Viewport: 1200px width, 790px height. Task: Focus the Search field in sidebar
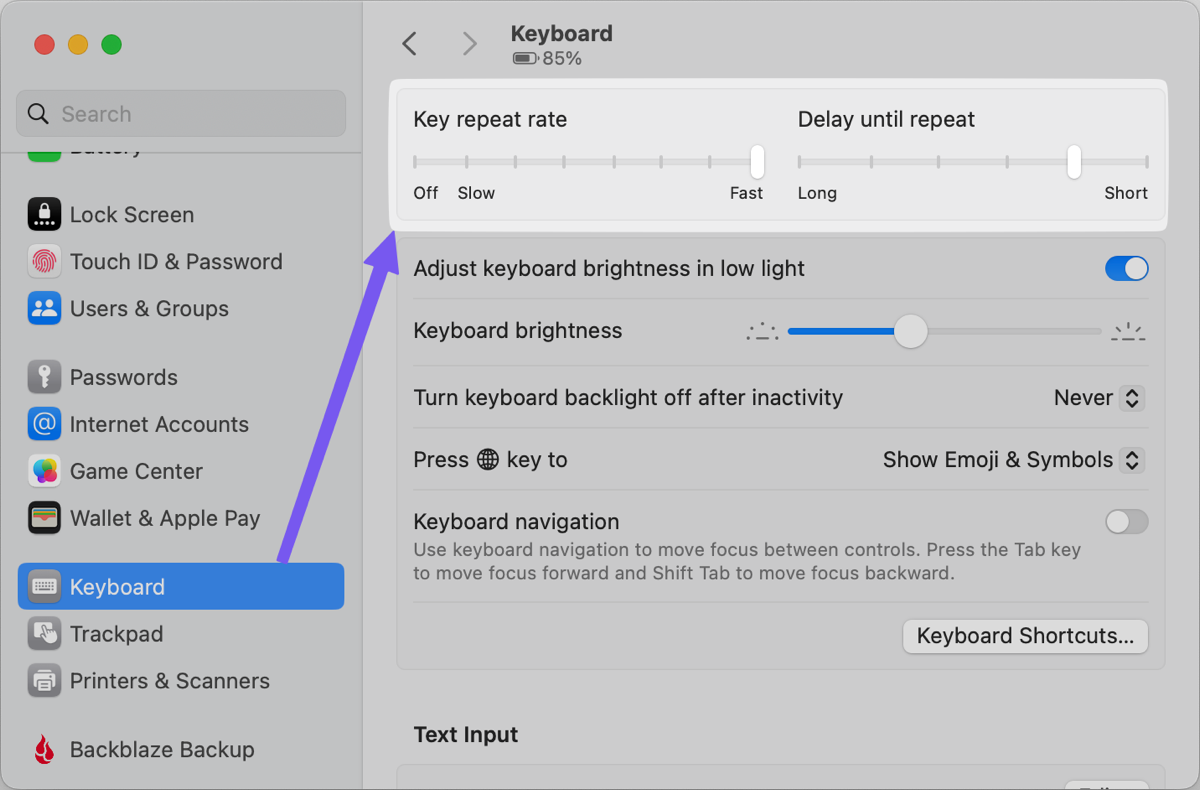point(181,114)
